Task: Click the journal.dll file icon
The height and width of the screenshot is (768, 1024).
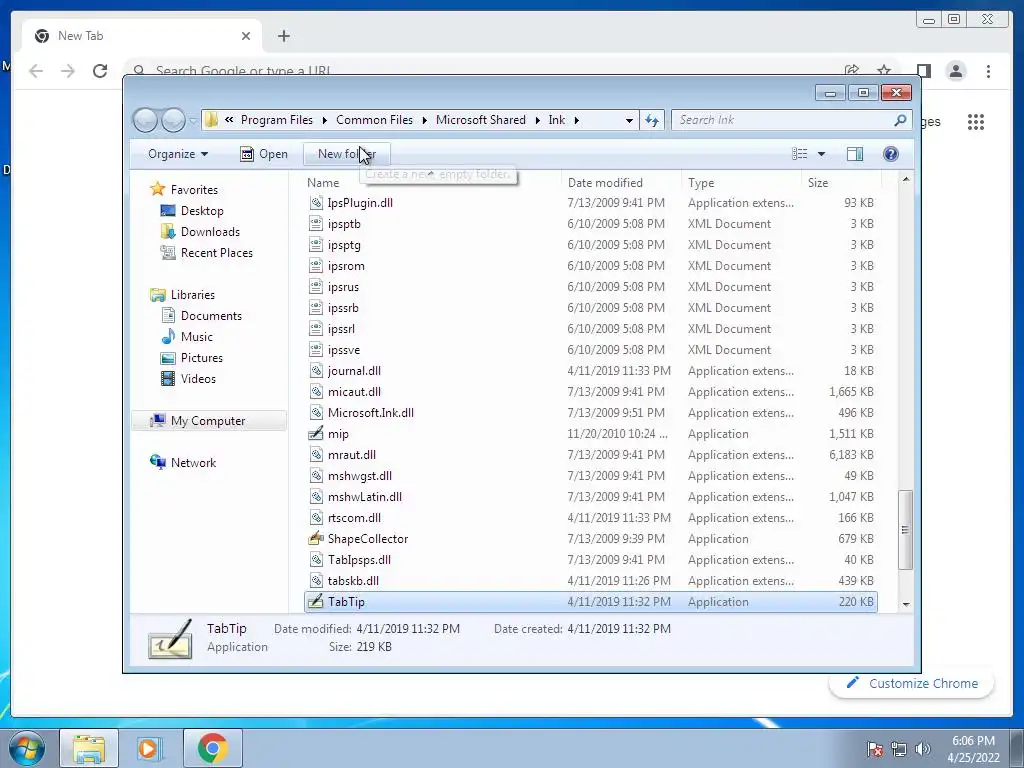Action: [x=316, y=371]
